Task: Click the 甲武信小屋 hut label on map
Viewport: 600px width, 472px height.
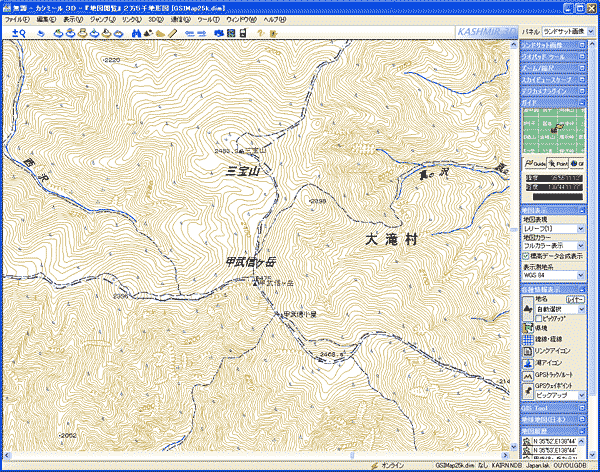Action: tap(300, 314)
